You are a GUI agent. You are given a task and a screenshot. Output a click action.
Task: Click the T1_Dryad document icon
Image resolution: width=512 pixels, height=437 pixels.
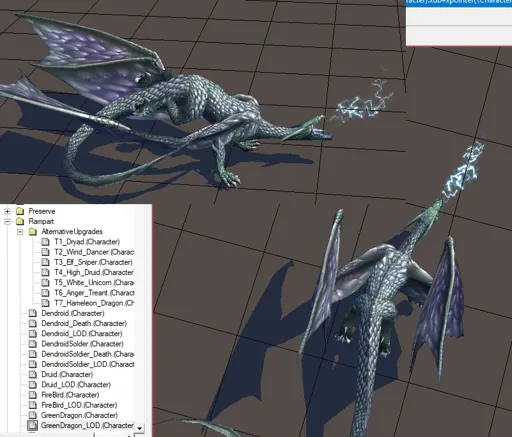pos(45,242)
